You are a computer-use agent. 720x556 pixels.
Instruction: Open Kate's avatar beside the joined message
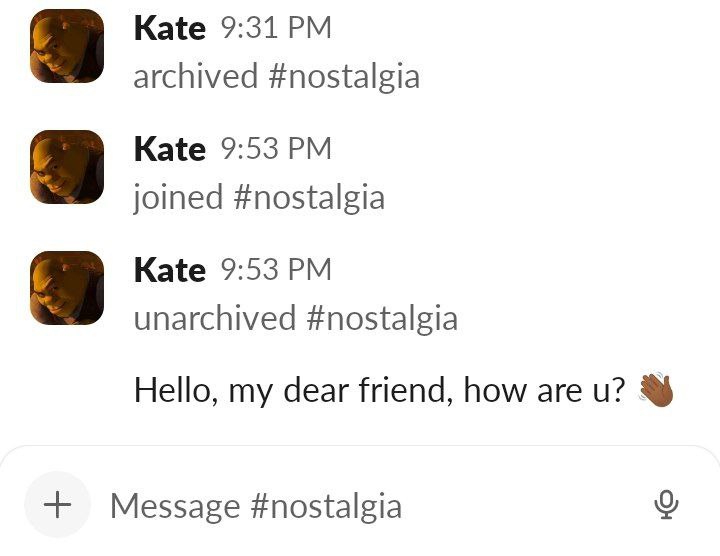67,167
